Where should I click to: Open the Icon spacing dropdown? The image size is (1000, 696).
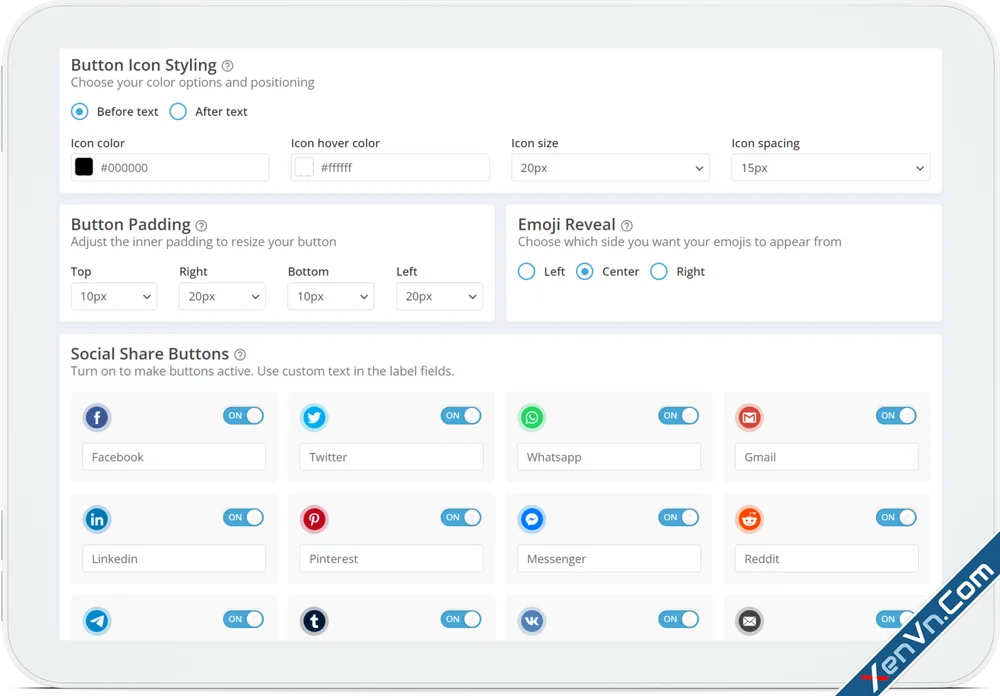click(x=830, y=168)
